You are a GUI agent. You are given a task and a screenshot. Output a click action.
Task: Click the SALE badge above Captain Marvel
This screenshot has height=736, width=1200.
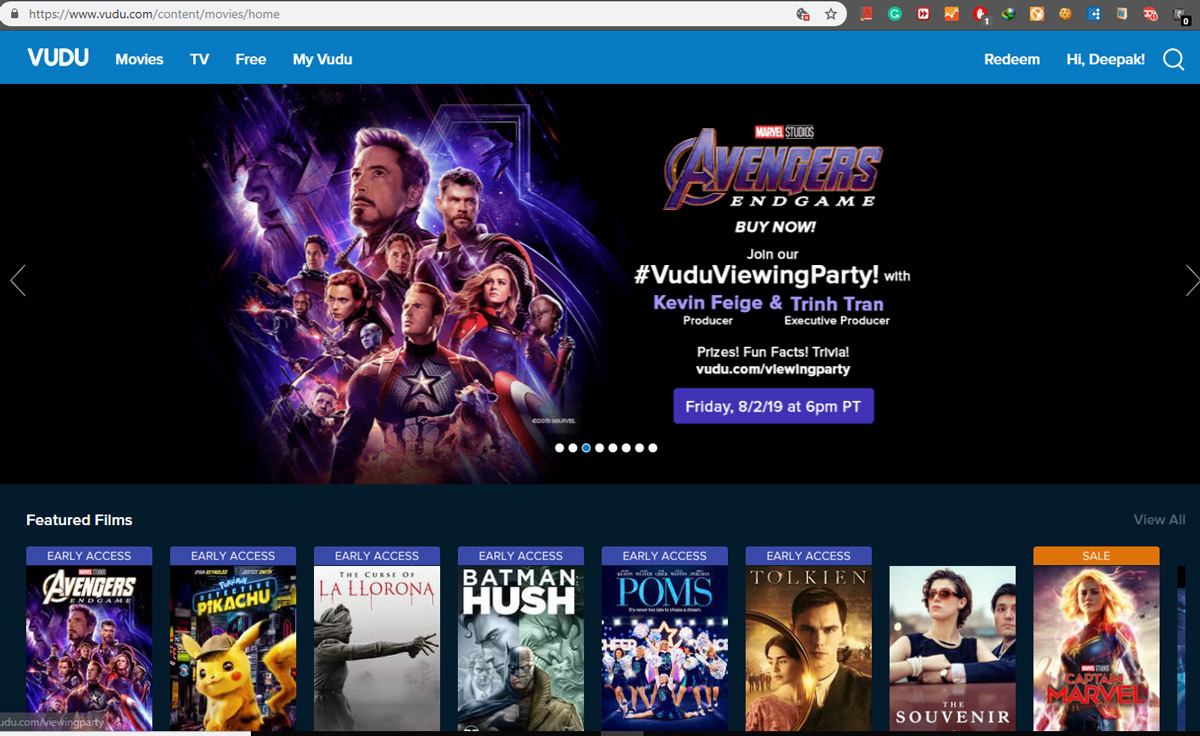click(x=1096, y=556)
